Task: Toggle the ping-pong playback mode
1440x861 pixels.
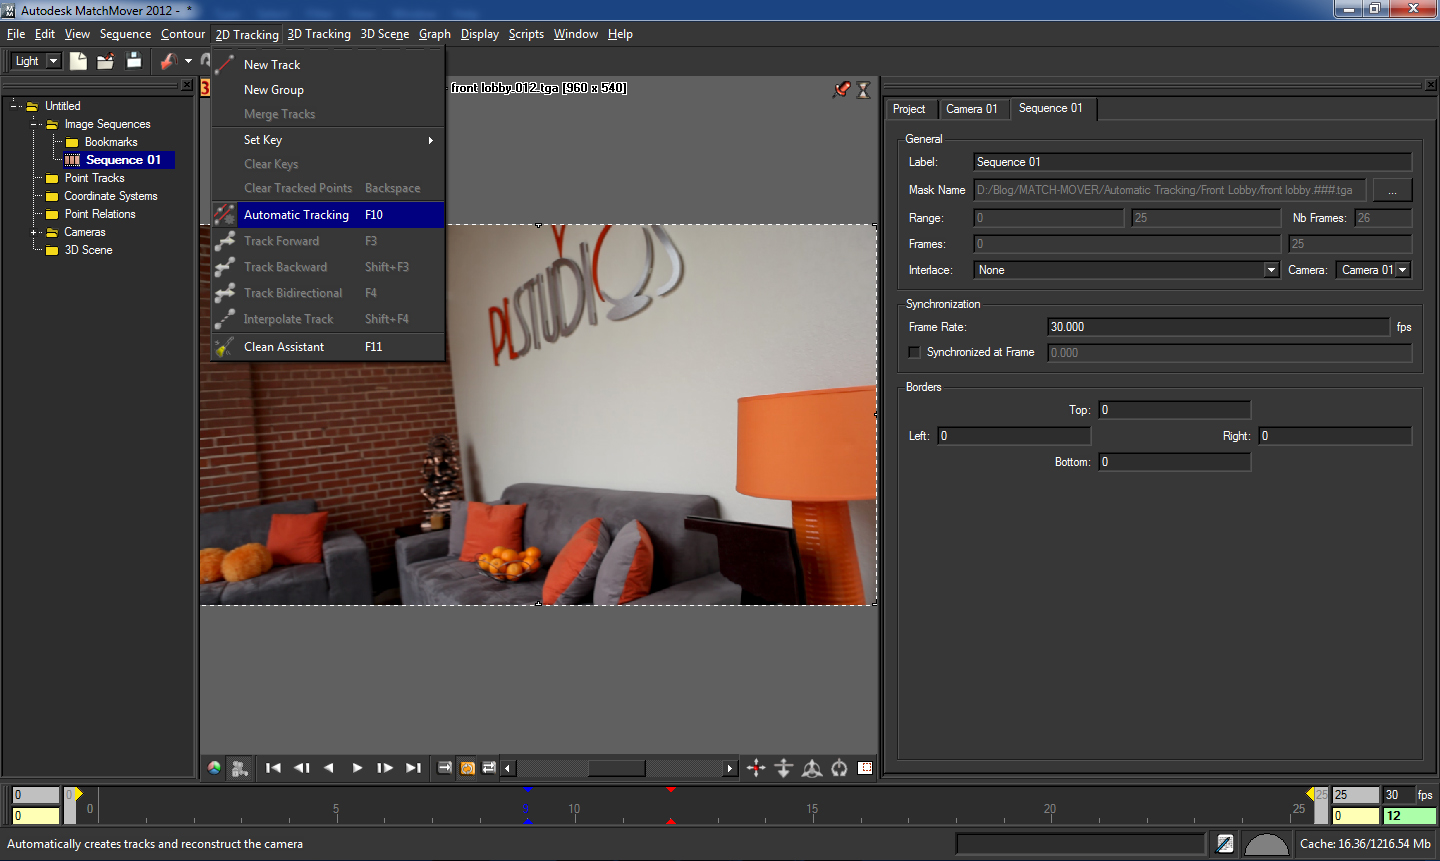Action: [489, 768]
